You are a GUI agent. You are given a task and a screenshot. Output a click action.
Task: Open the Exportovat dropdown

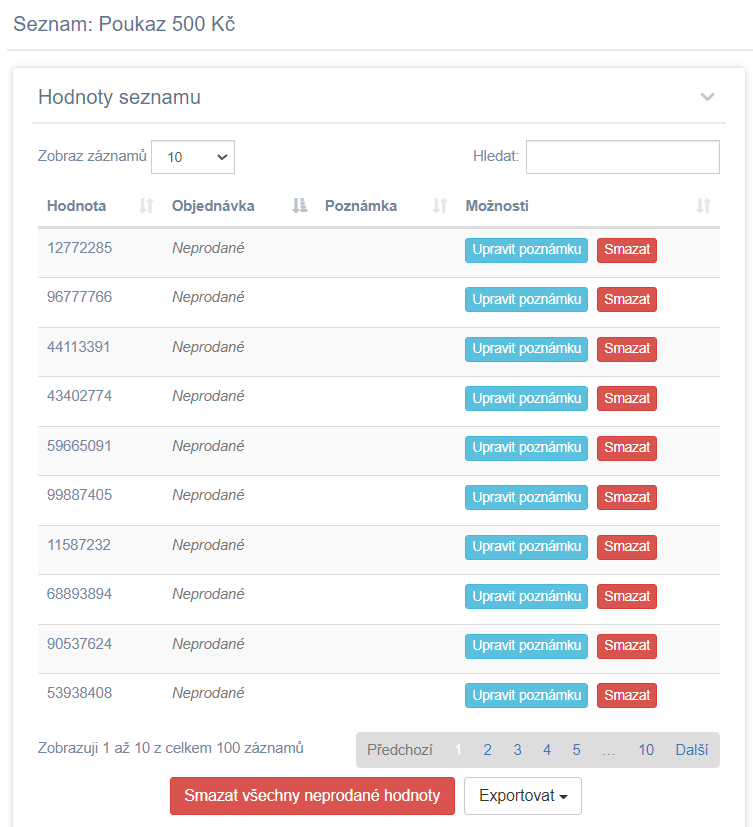(523, 795)
